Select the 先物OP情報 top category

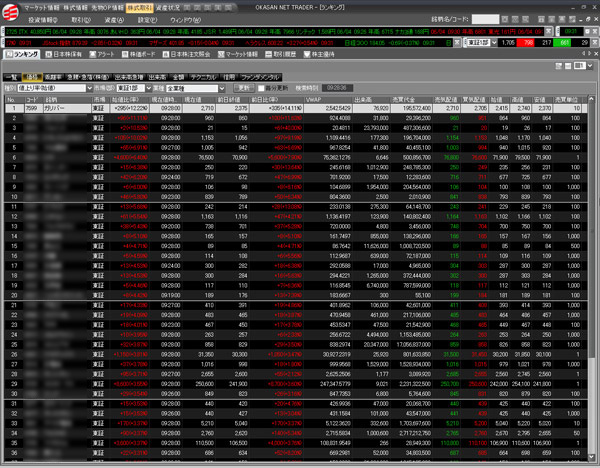(108, 8)
